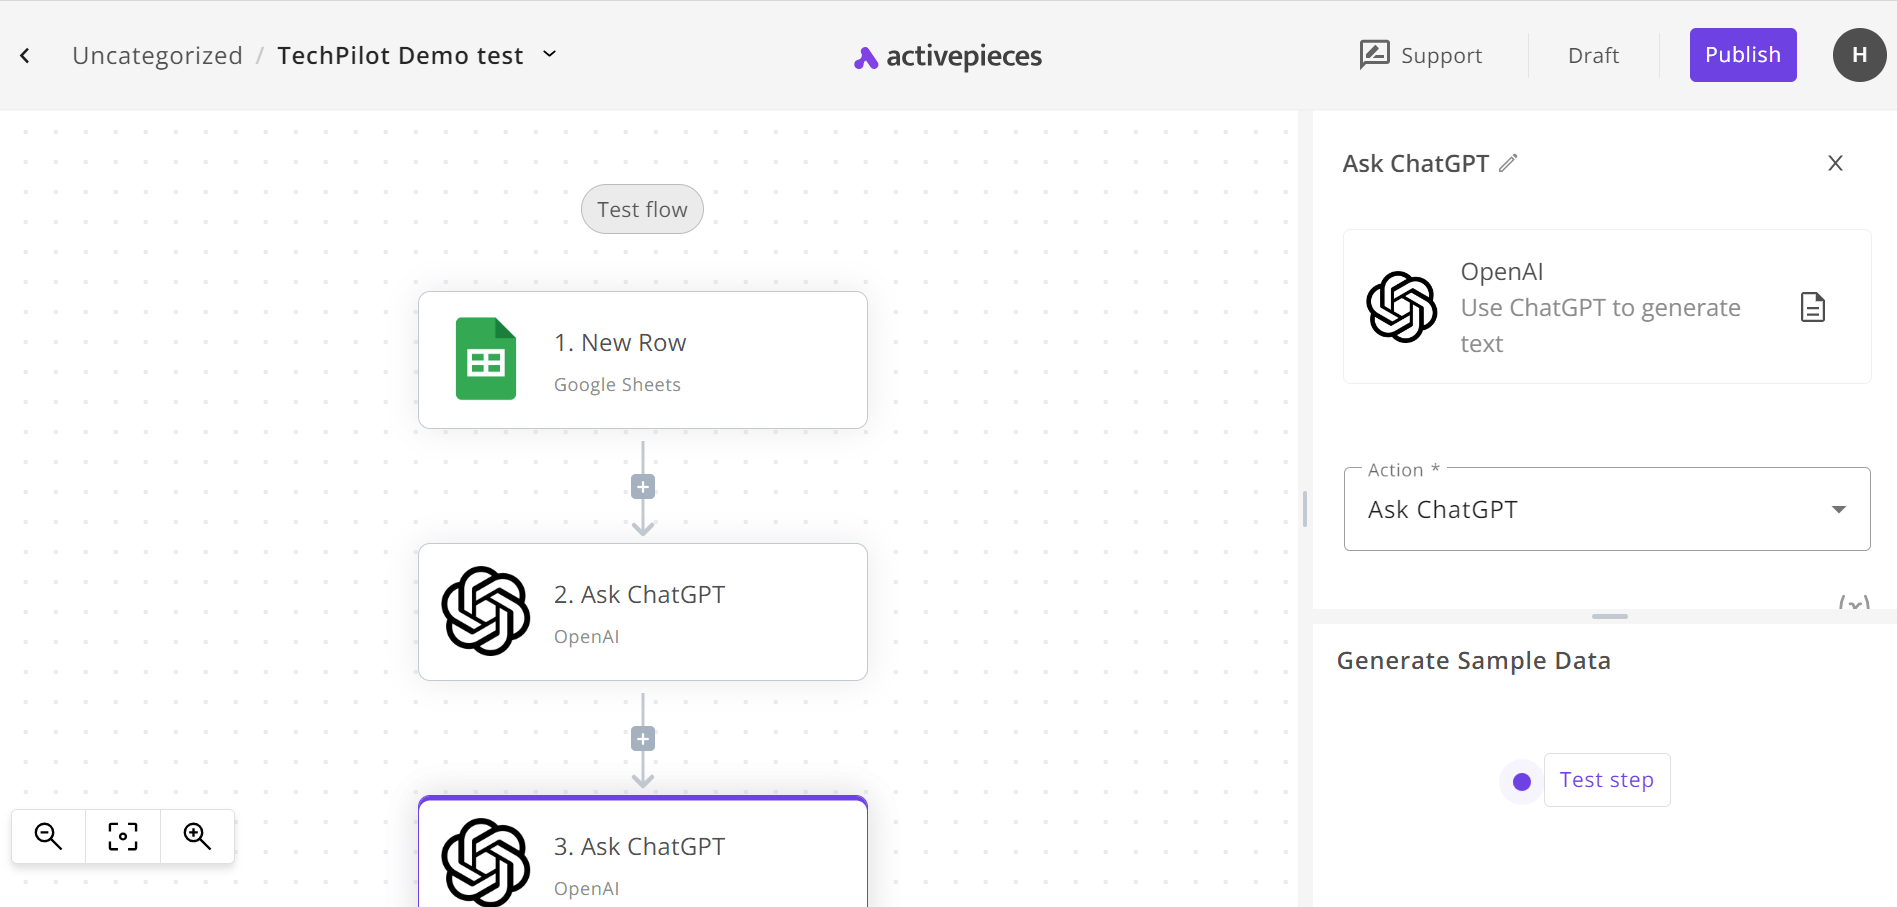Click the Test step button
This screenshot has height=907, width=1897.
(1607, 780)
